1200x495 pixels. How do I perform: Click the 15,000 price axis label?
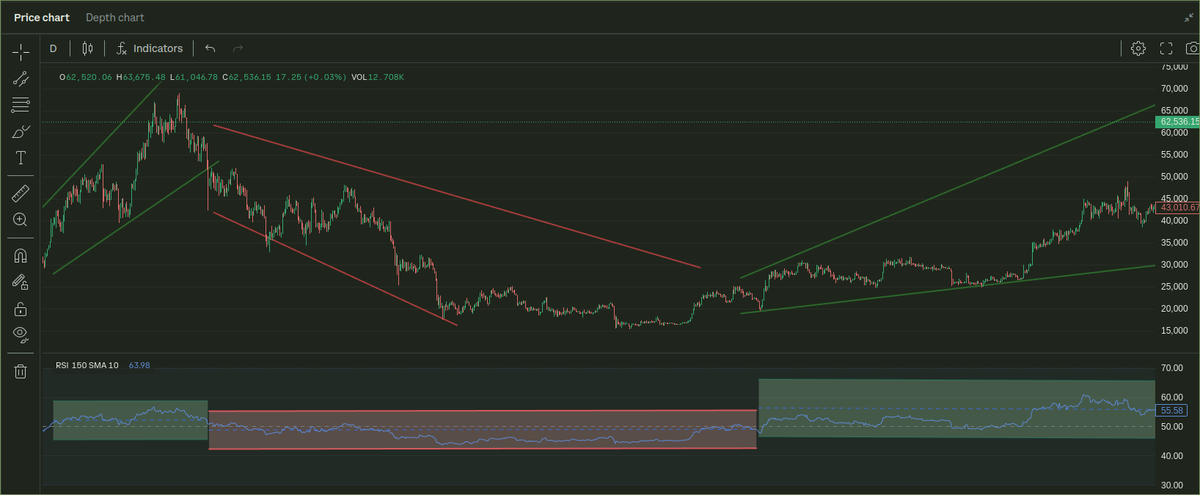1172,330
